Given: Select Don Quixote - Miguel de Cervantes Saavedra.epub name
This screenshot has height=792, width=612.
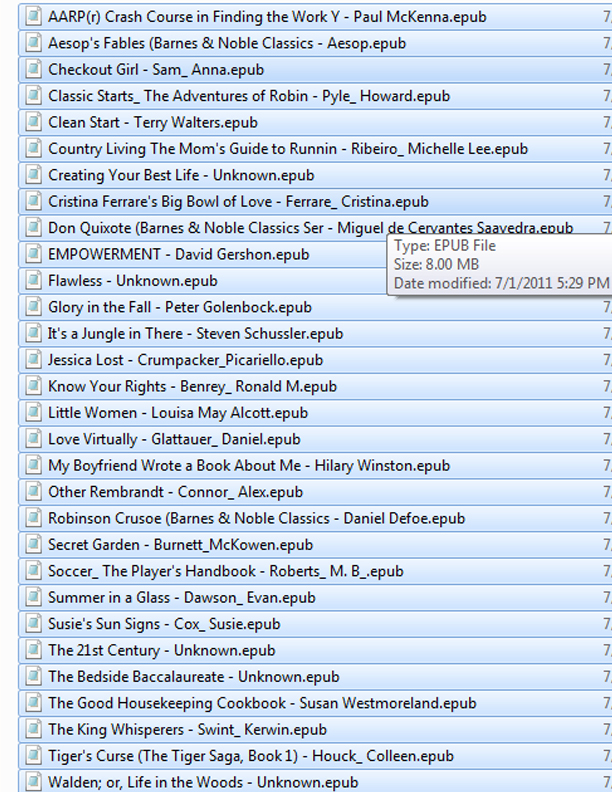Looking at the screenshot, I should [x=311, y=228].
